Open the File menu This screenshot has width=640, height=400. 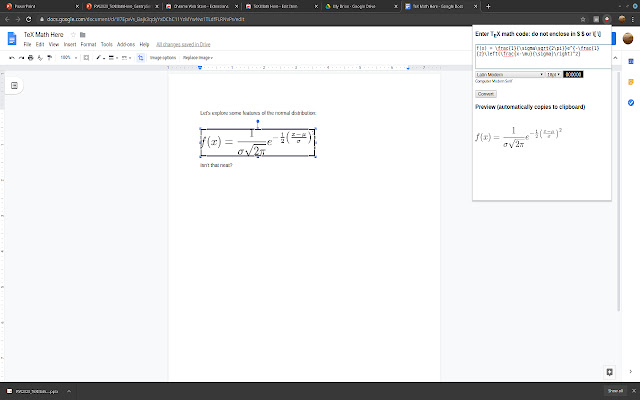(x=27, y=44)
